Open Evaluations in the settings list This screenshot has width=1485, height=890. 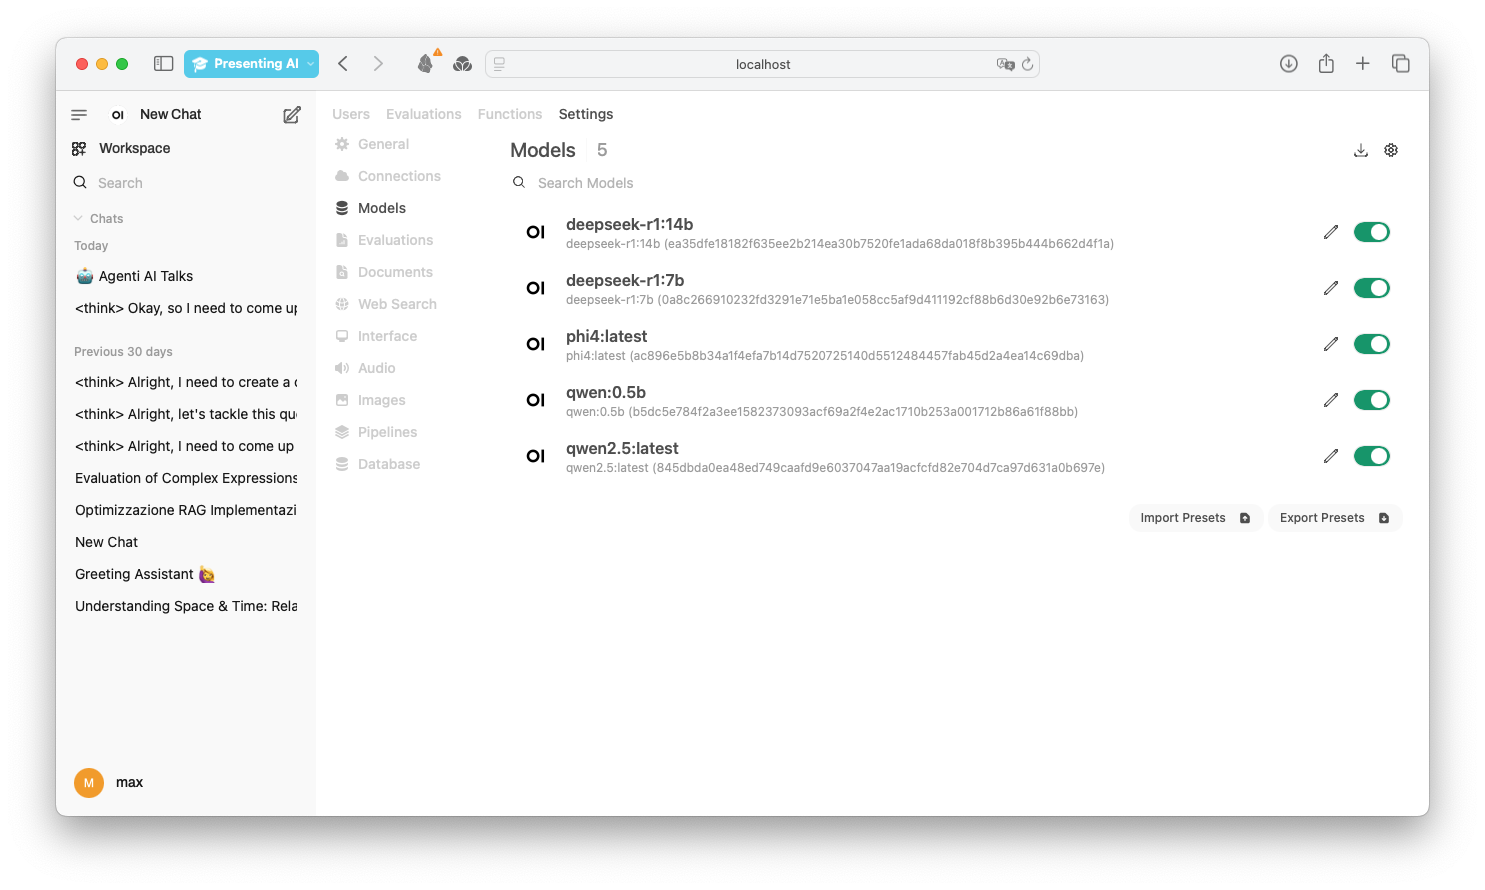pos(384,240)
